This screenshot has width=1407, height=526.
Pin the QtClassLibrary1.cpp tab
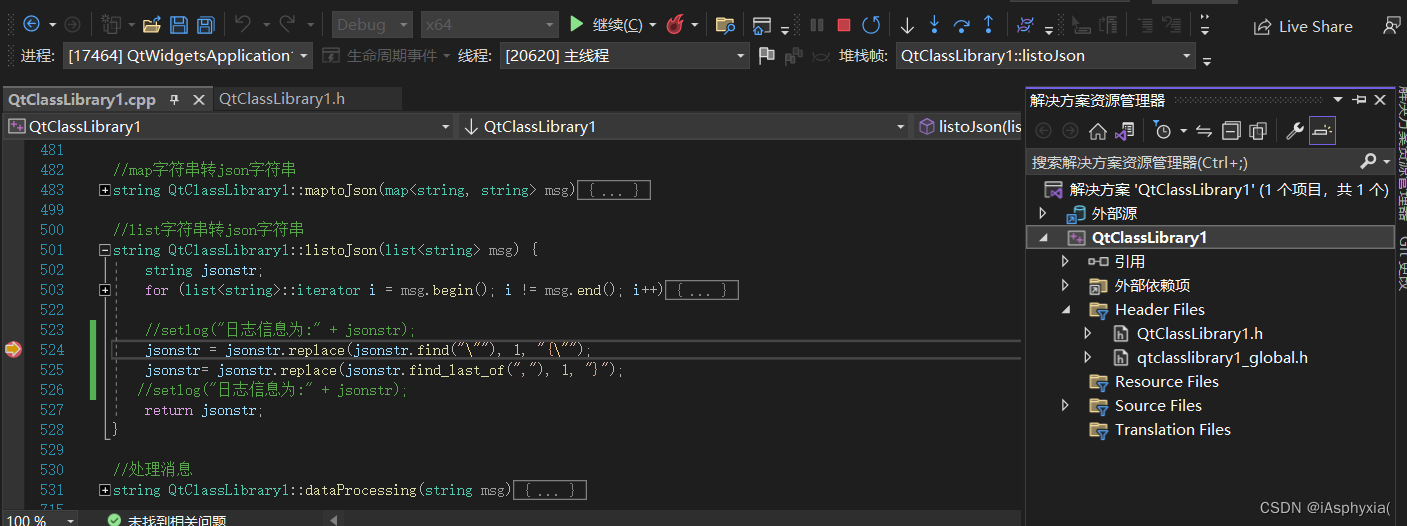pyautogui.click(x=174, y=99)
